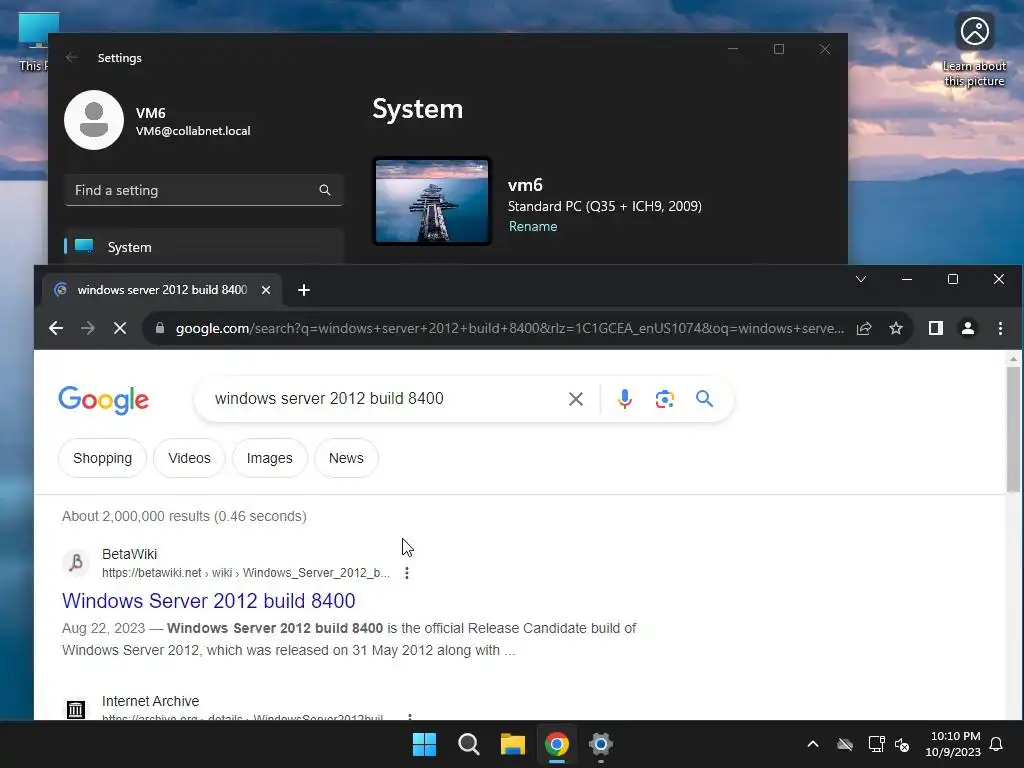Open File Explorer from taskbar
This screenshot has width=1024, height=768.
[513, 744]
